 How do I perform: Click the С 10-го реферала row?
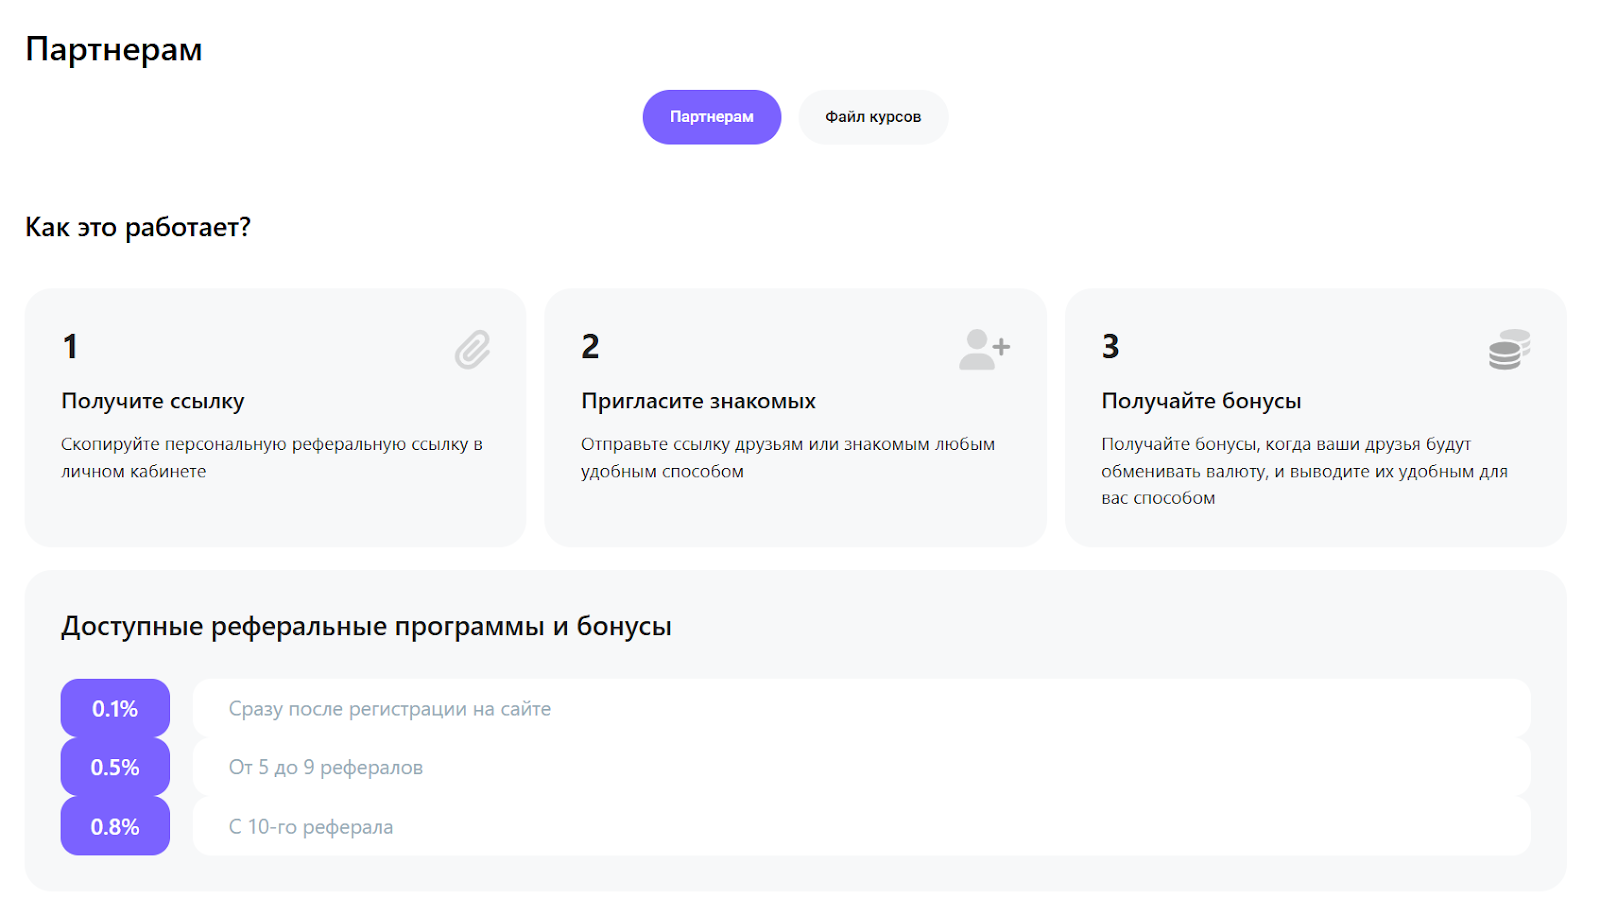pyautogui.click(x=861, y=826)
